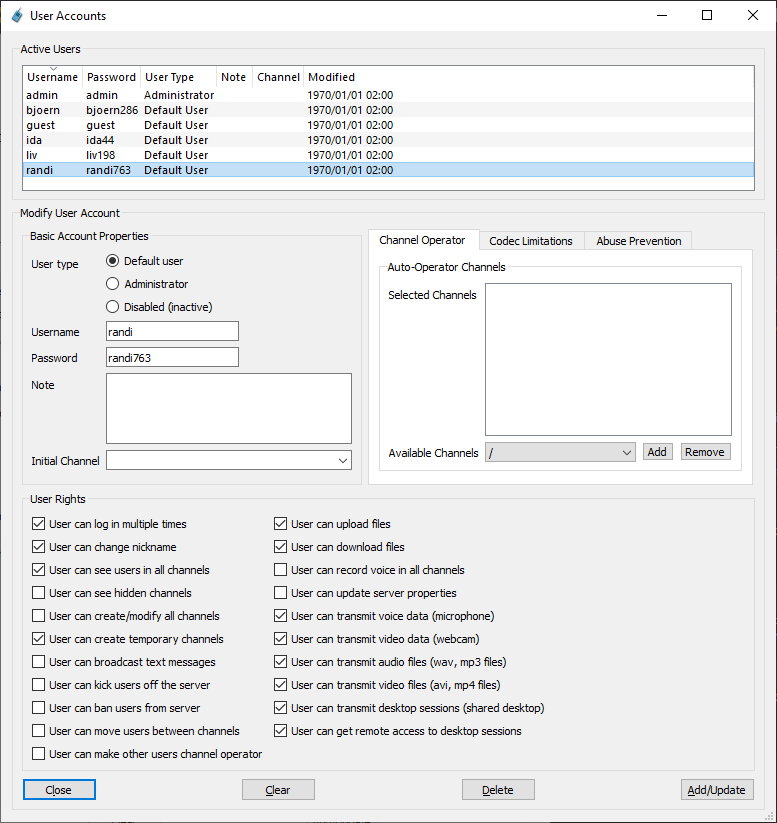777x823 pixels.
Task: Click the Note text area
Action: click(x=228, y=408)
